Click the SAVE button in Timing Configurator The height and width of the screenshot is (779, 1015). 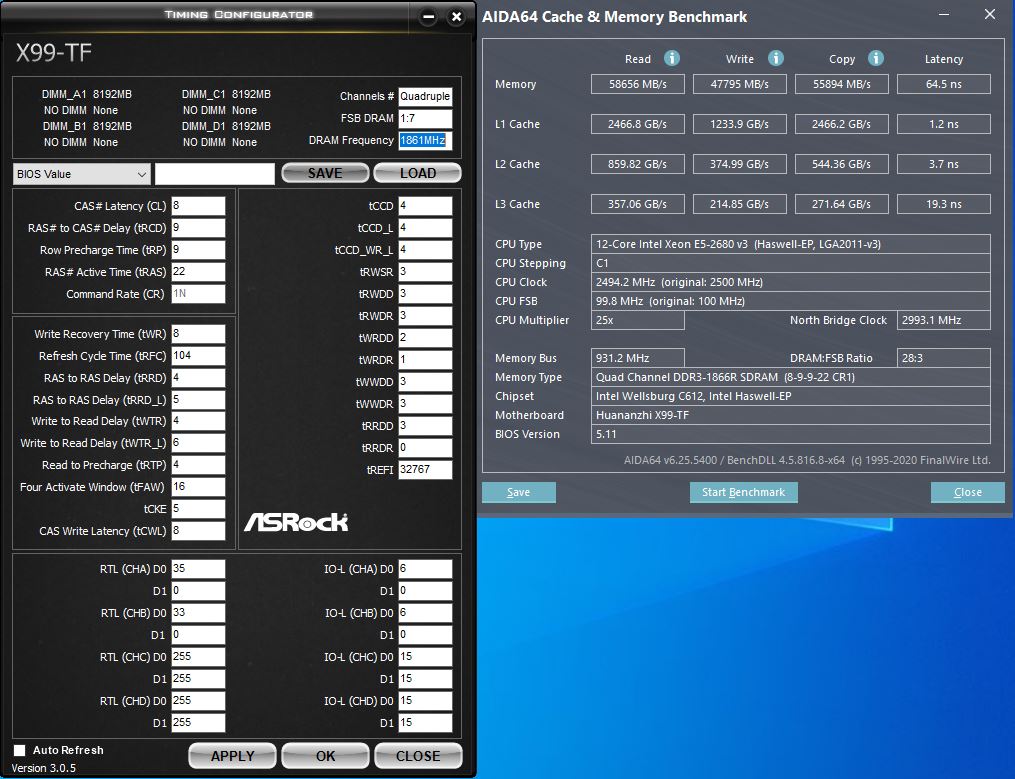pos(325,174)
